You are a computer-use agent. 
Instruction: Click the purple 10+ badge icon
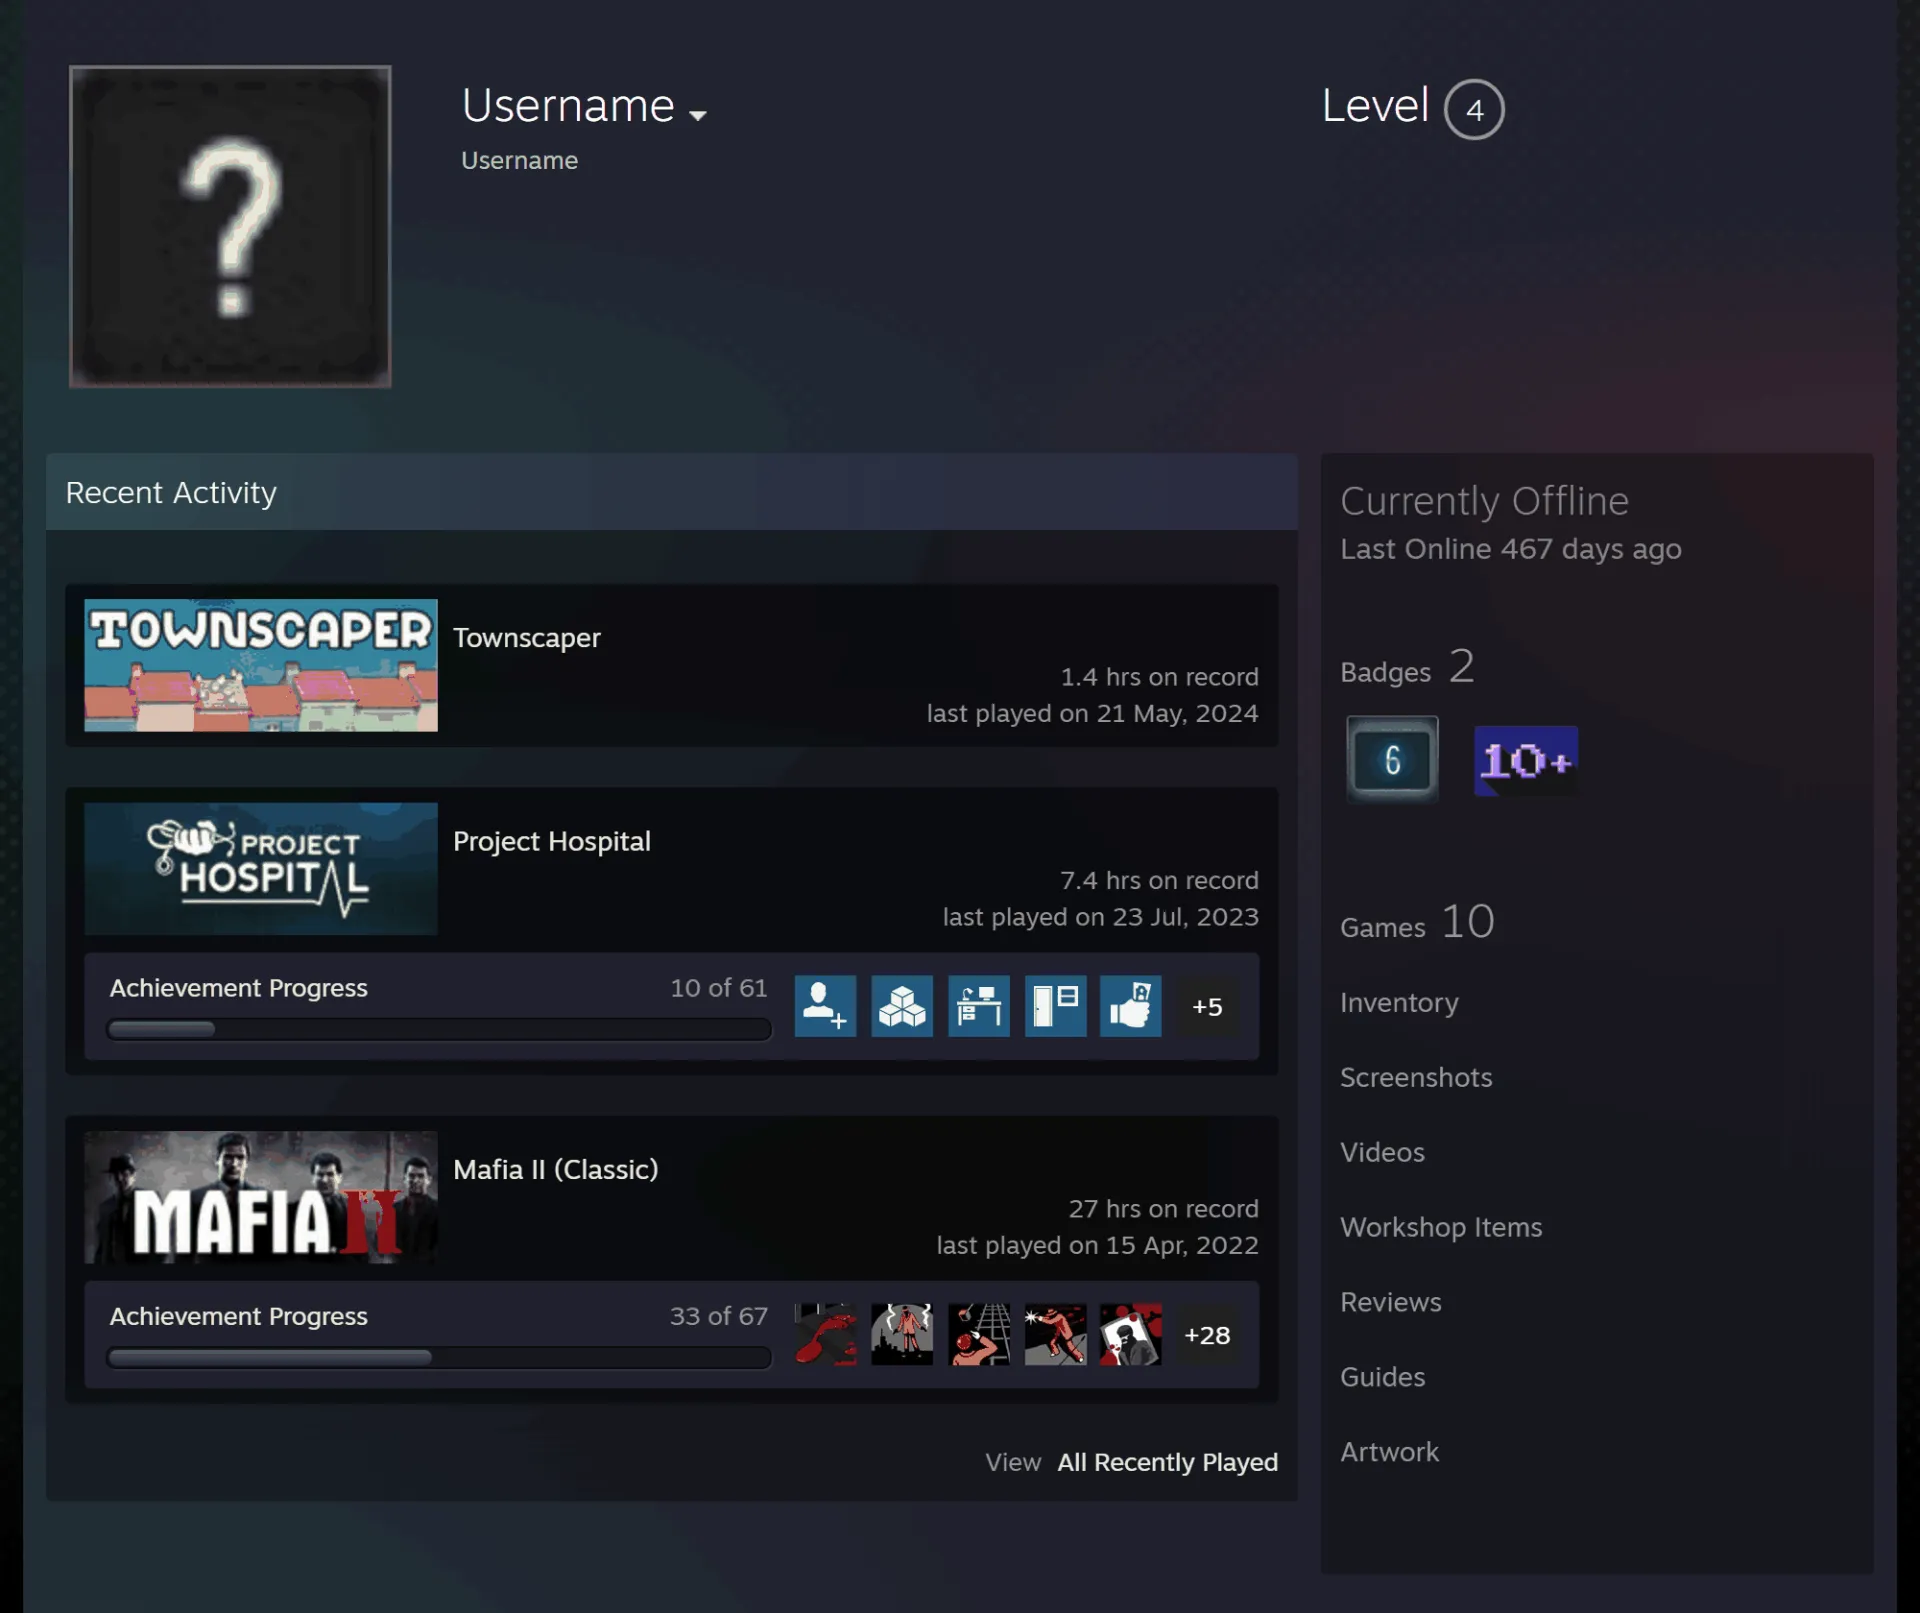pyautogui.click(x=1526, y=761)
